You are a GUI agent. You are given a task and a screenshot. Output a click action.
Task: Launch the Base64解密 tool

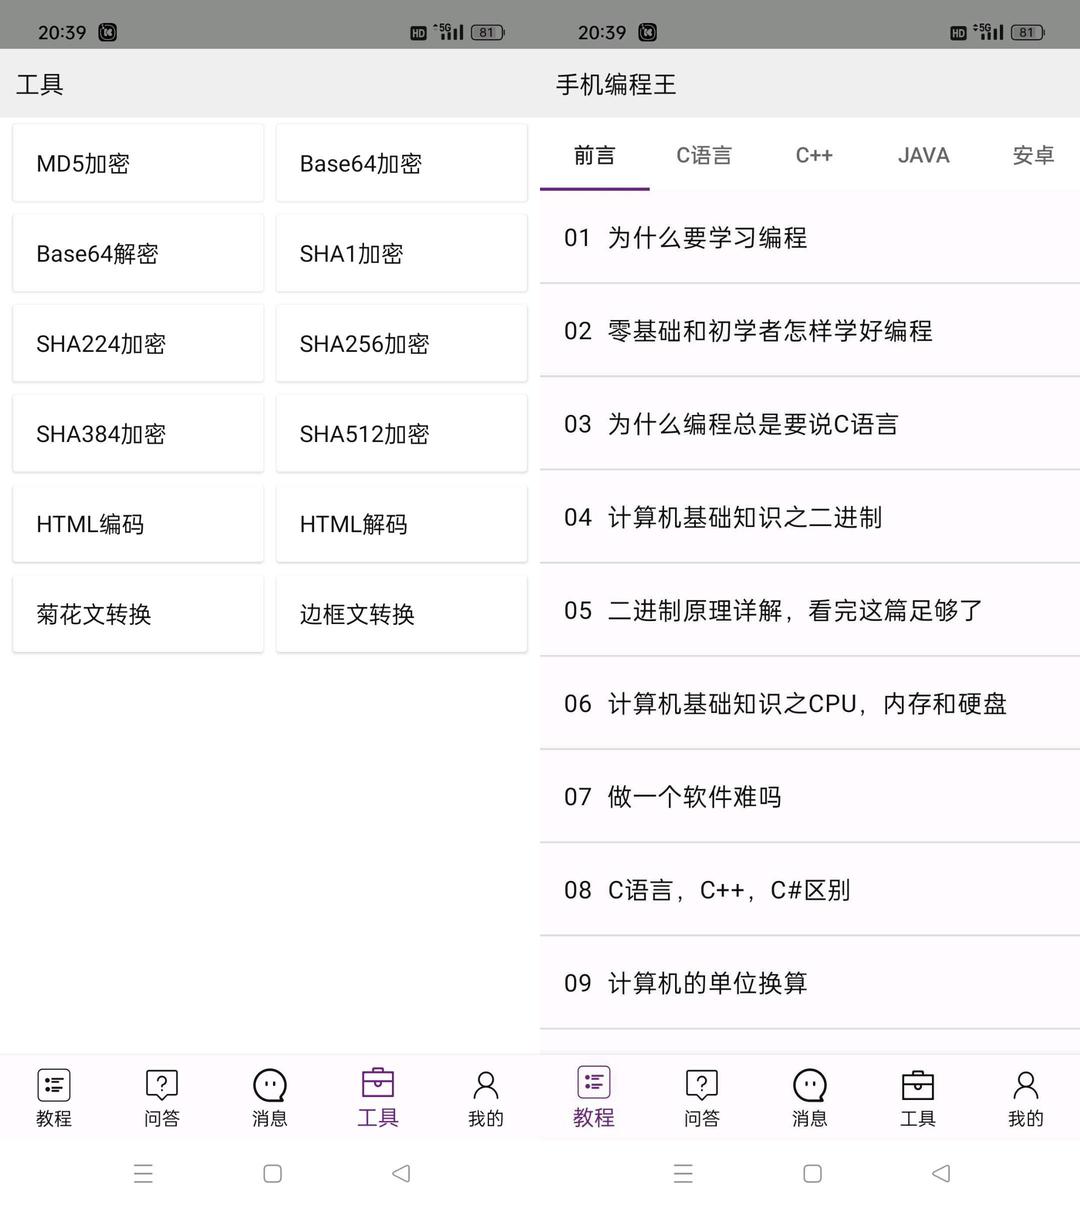click(138, 253)
